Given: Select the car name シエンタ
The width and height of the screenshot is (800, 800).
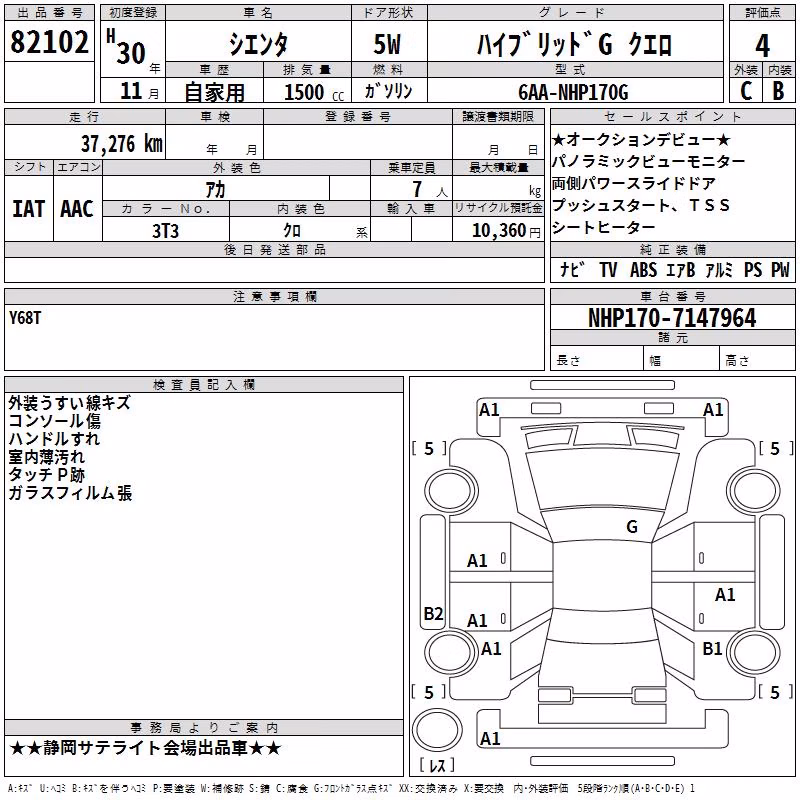Looking at the screenshot, I should pos(258,45).
